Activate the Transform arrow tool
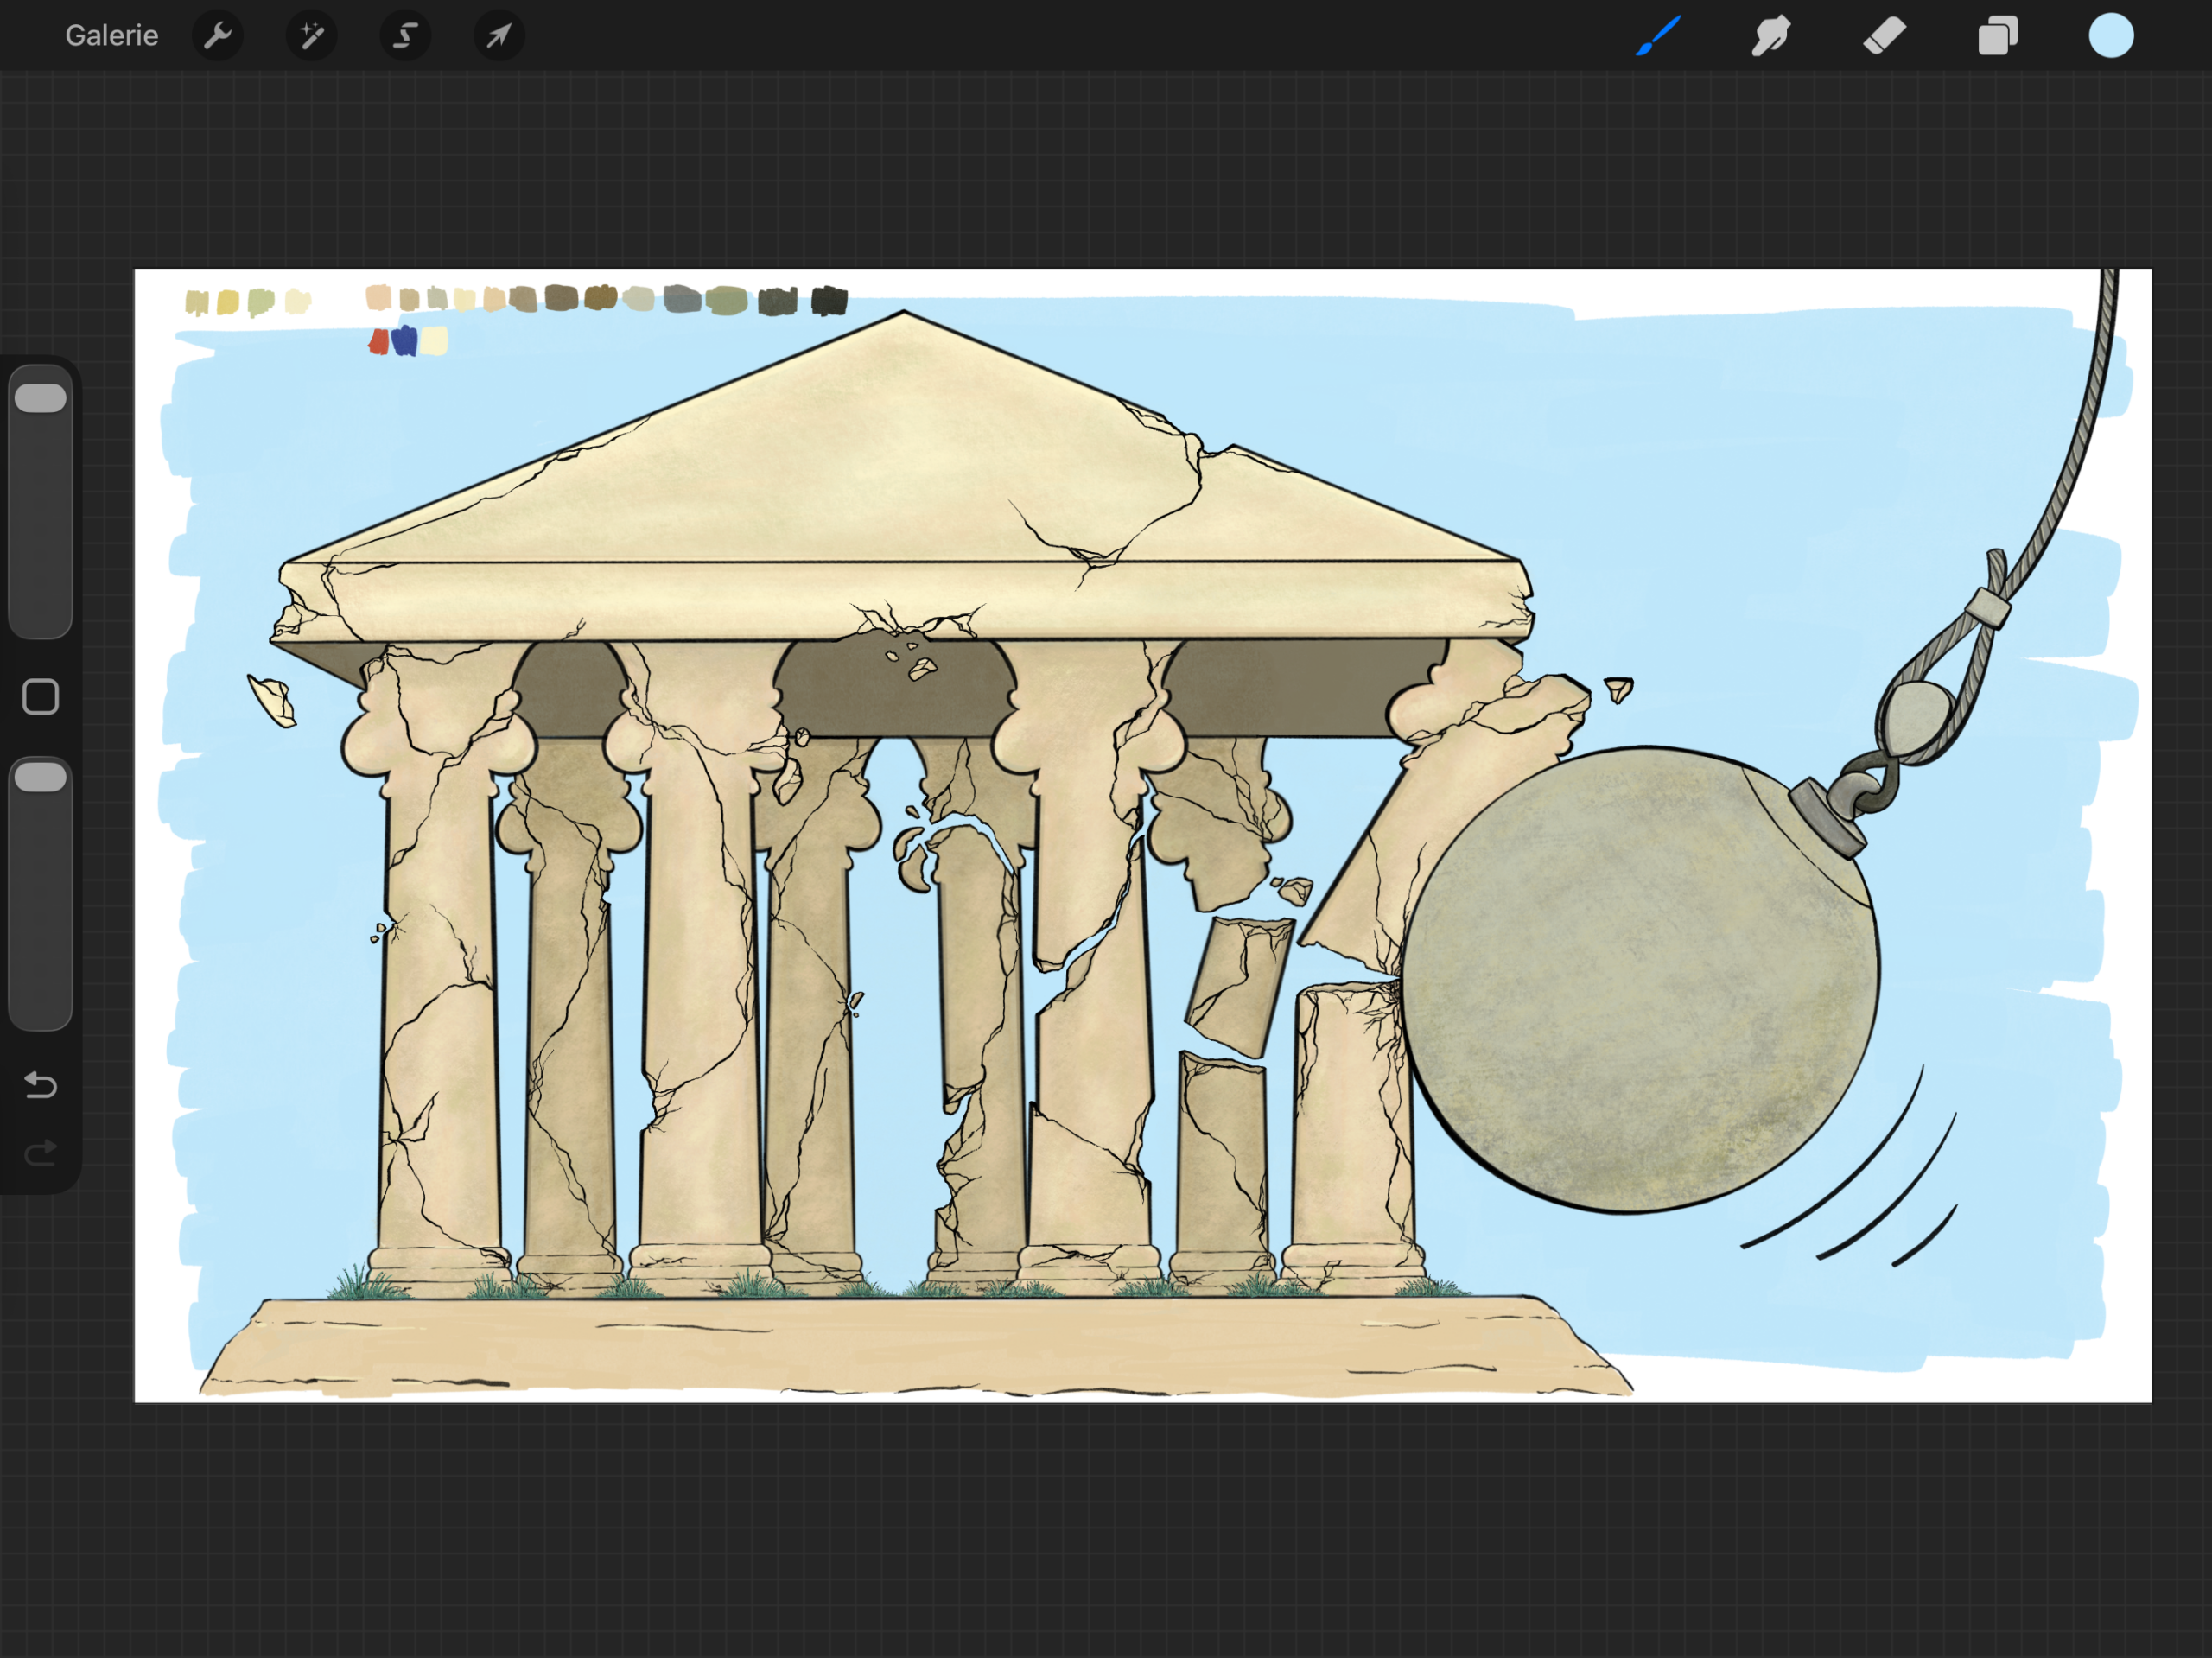 (499, 36)
